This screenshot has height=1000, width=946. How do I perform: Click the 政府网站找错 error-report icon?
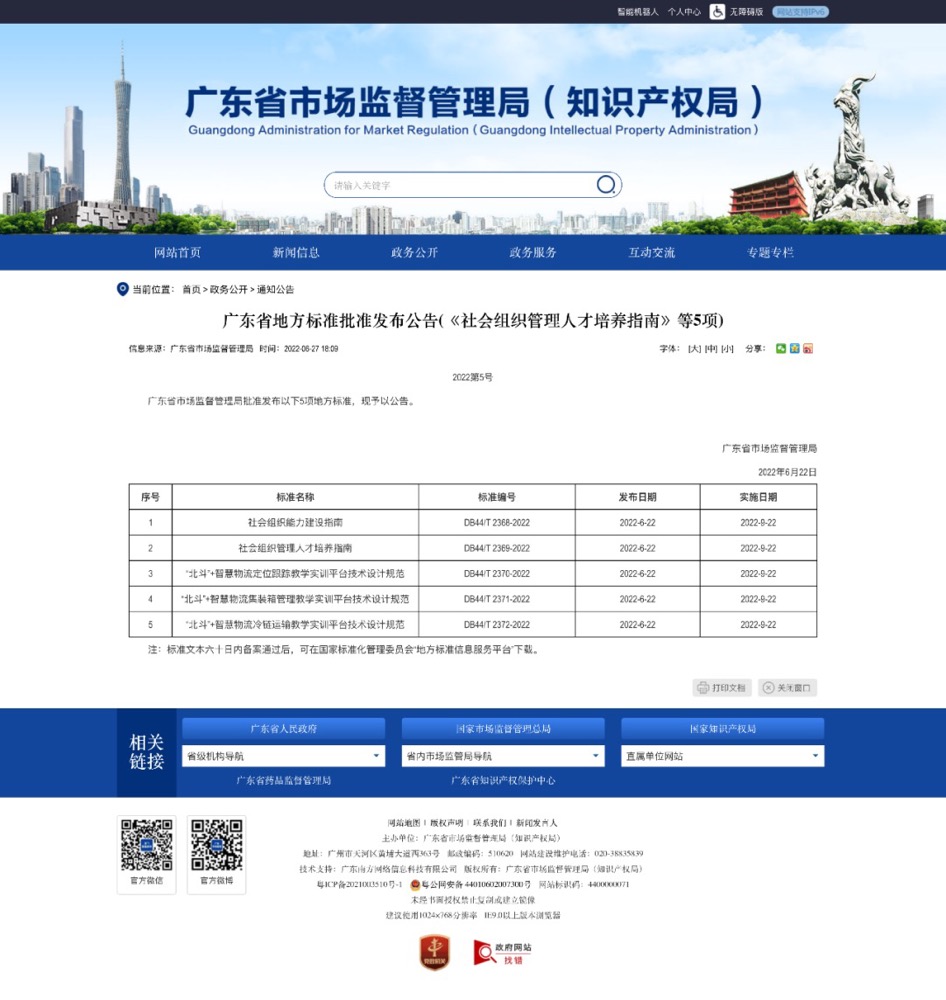coord(502,952)
